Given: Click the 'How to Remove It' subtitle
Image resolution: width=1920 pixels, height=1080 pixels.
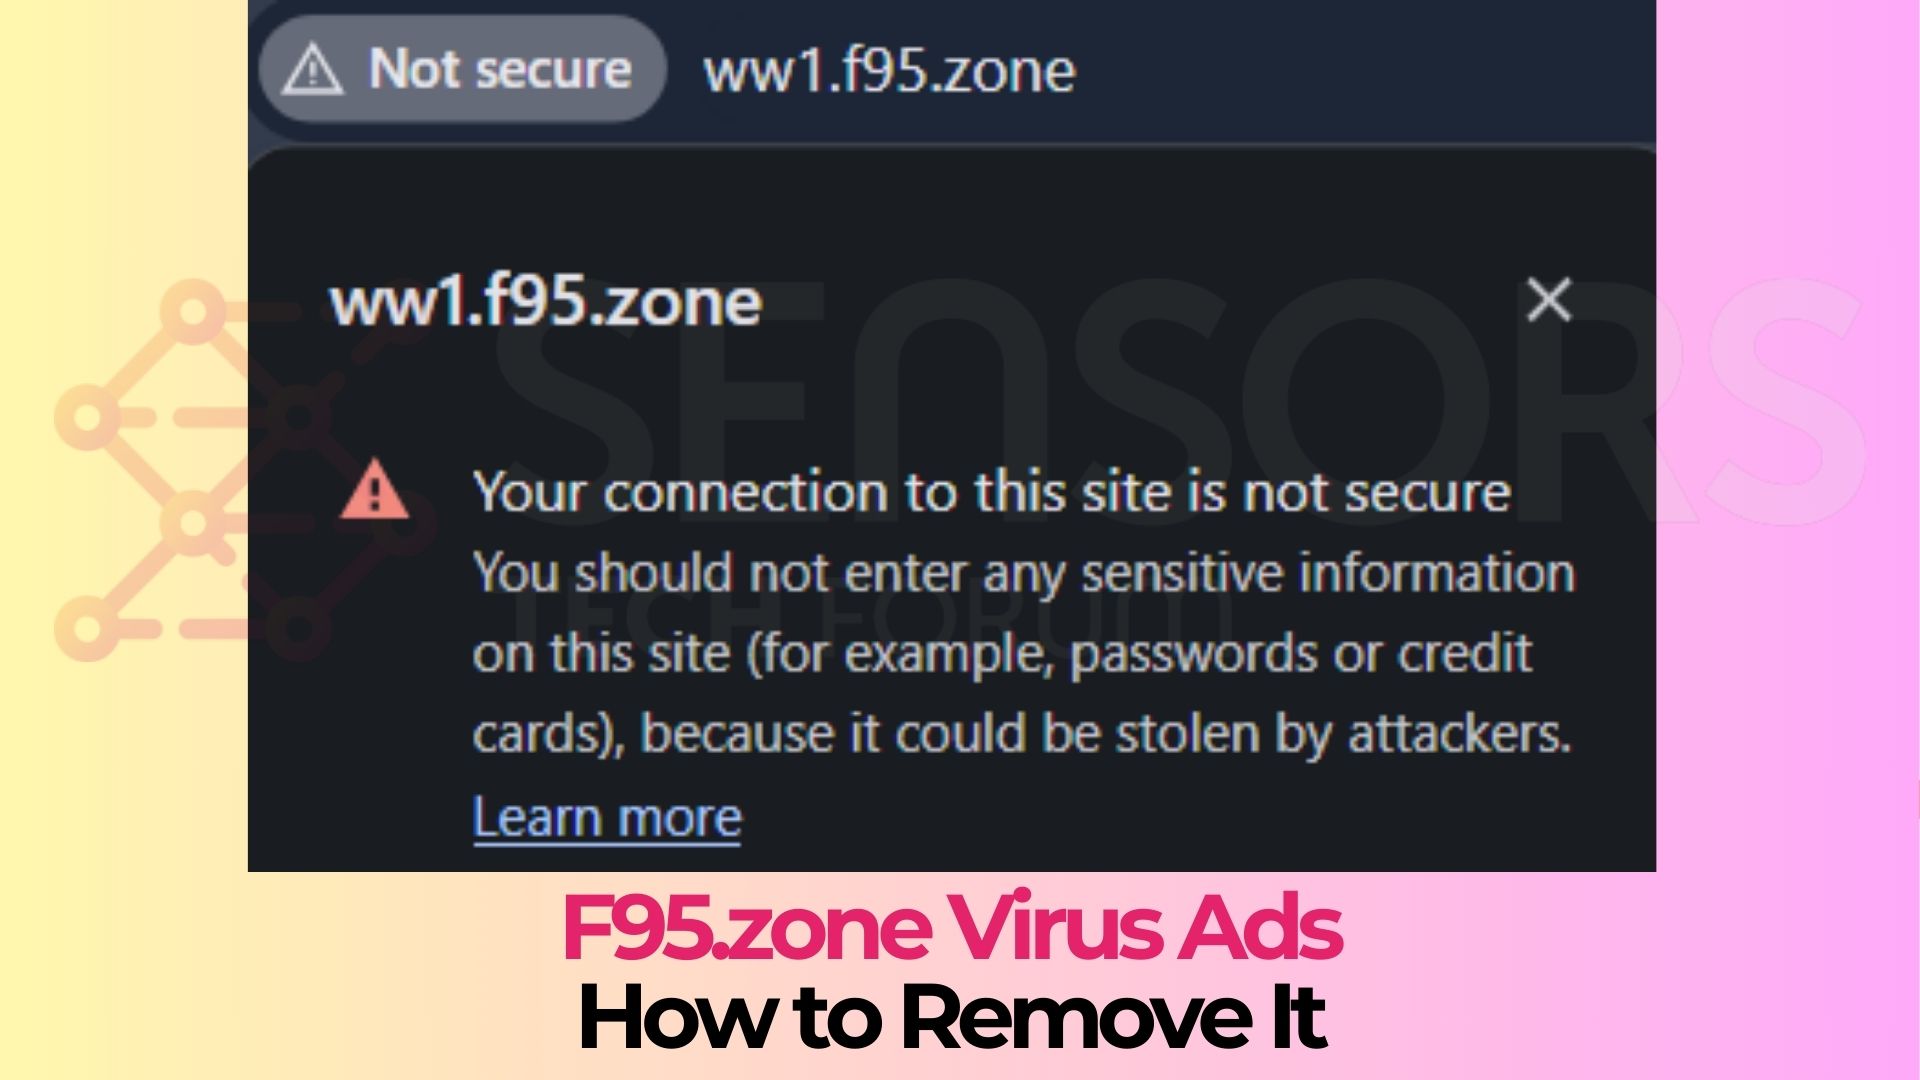Looking at the screenshot, I should (952, 1016).
